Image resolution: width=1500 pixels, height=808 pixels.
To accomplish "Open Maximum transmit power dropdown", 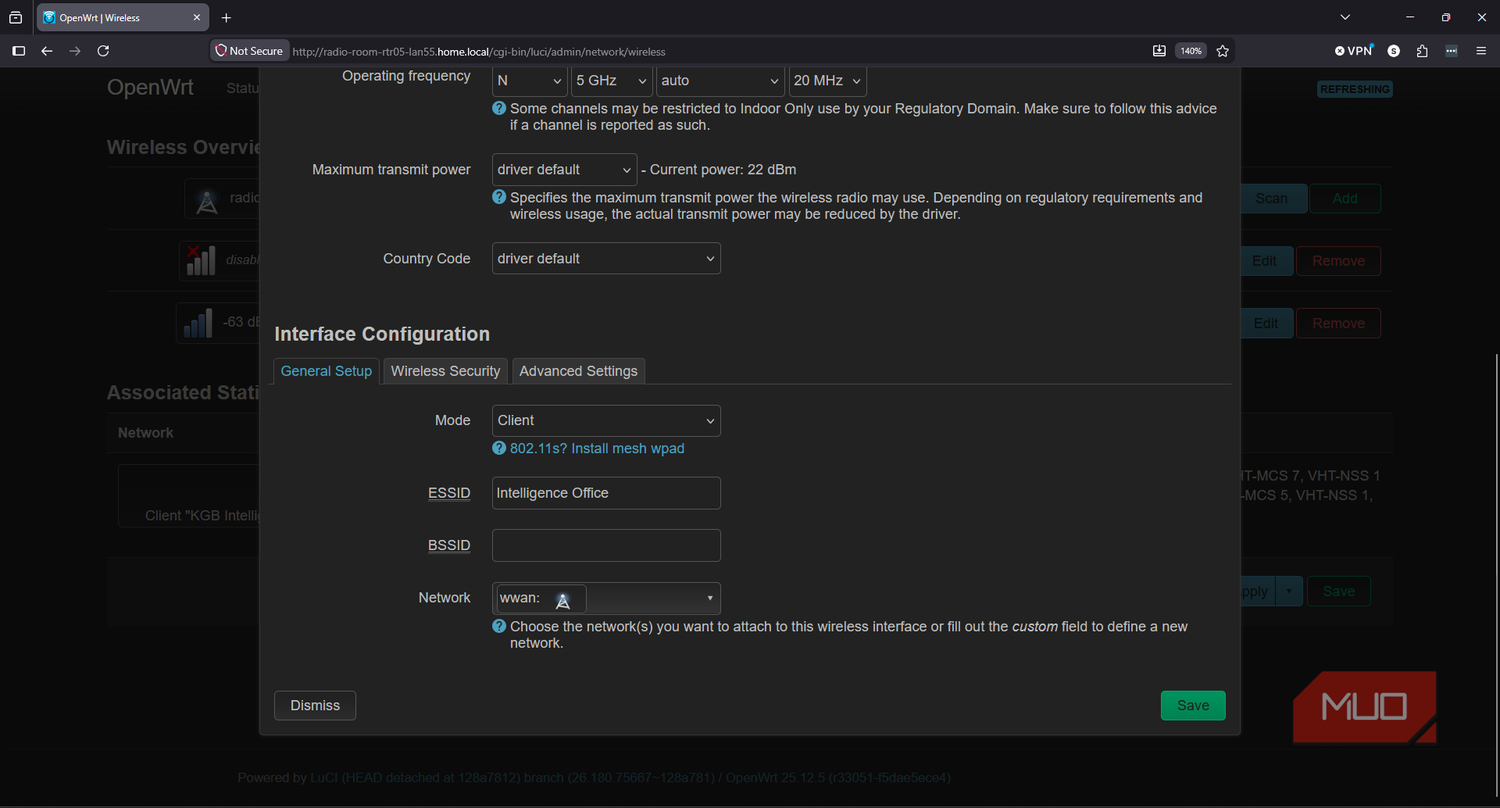I will point(564,169).
